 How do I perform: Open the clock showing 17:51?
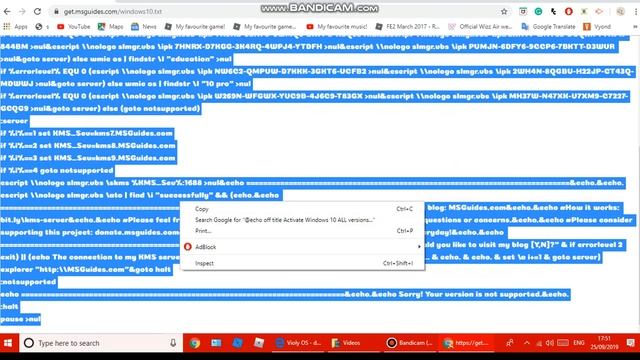(x=604, y=343)
